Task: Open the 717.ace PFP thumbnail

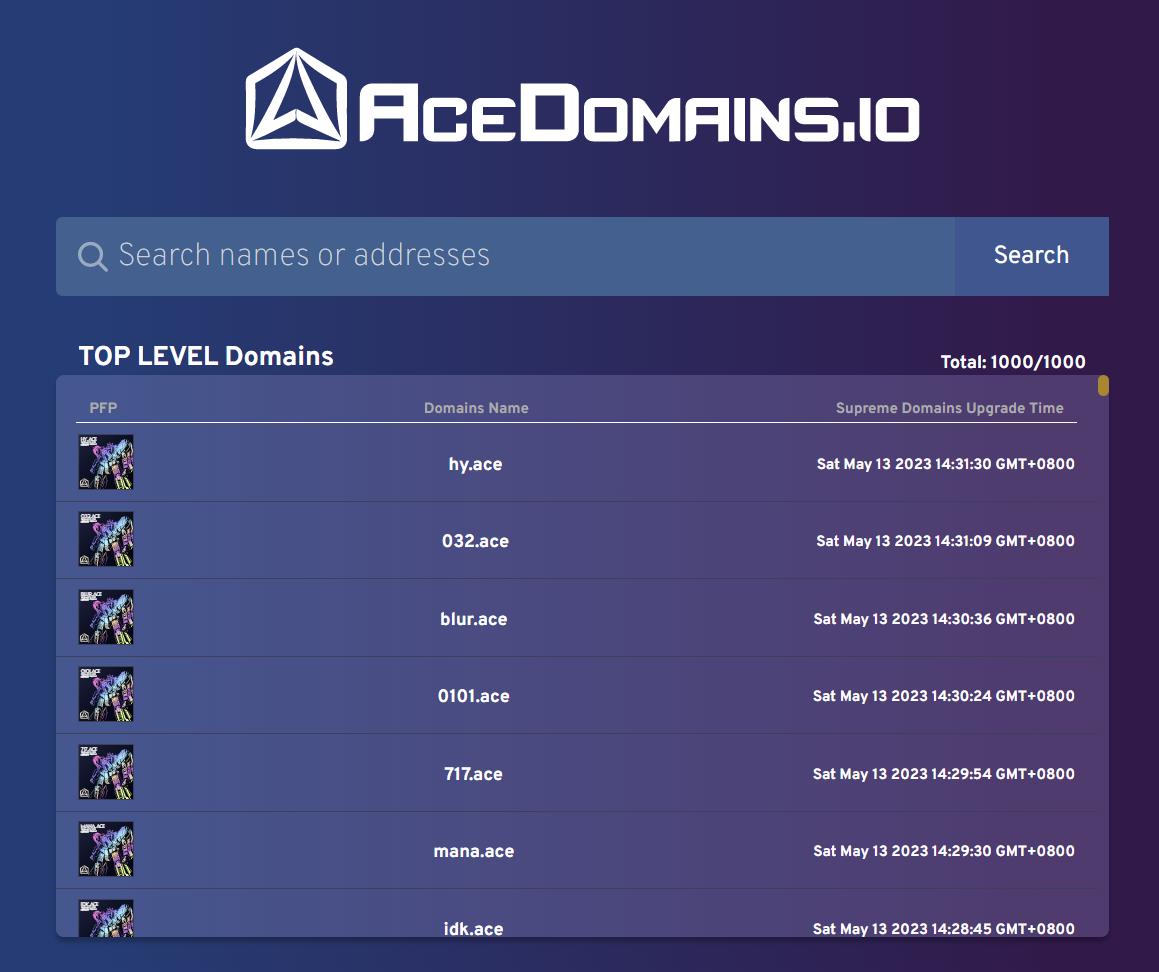Action: [106, 772]
